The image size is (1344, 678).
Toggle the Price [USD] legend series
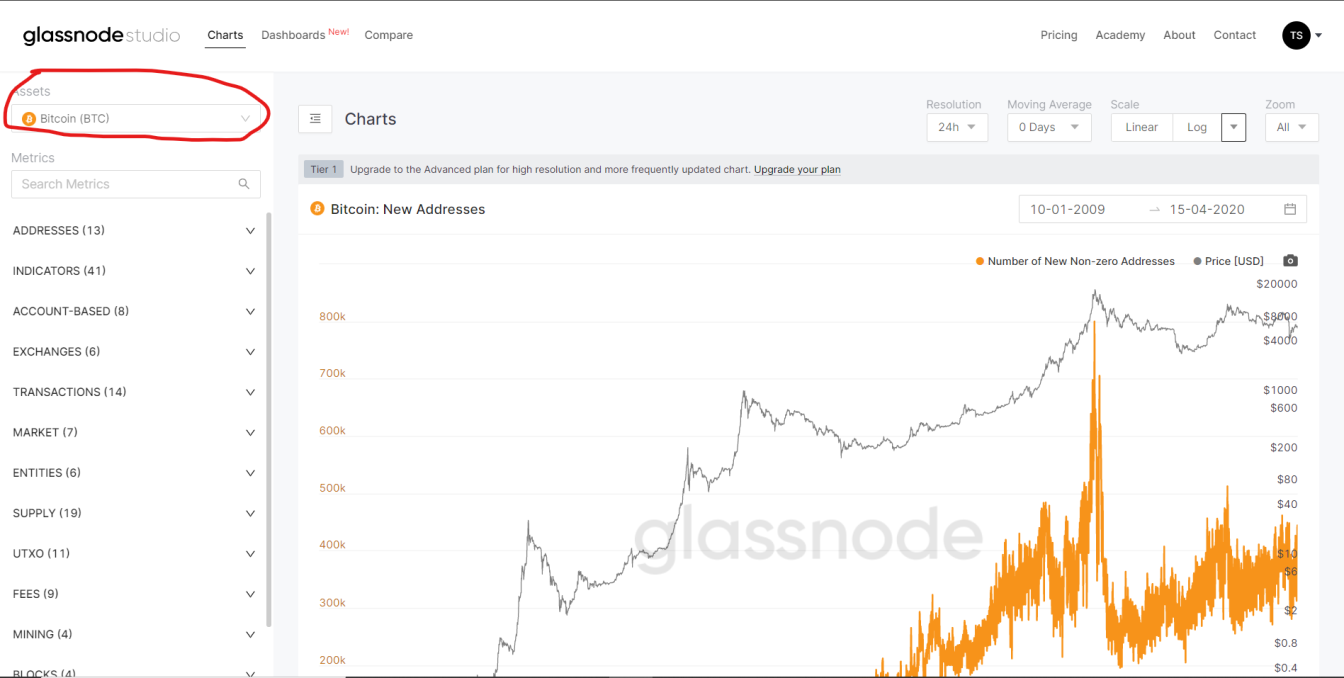point(1228,261)
